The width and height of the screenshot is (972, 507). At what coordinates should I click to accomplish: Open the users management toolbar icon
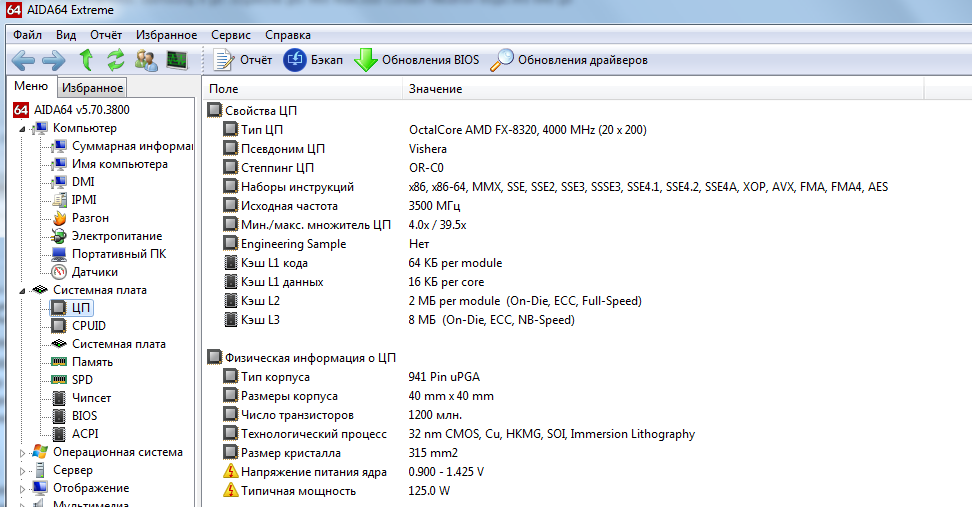(146, 60)
